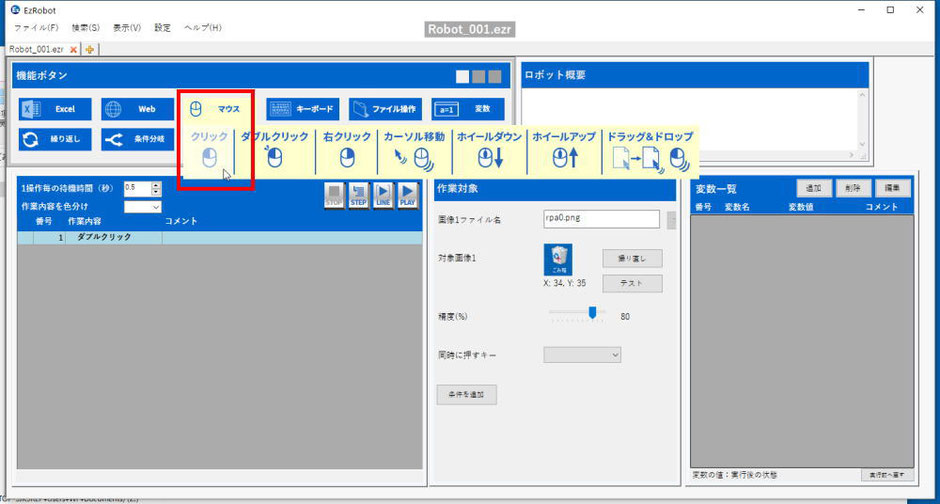
Task: Adjust the wait time stepper arrows
Action: (156, 189)
